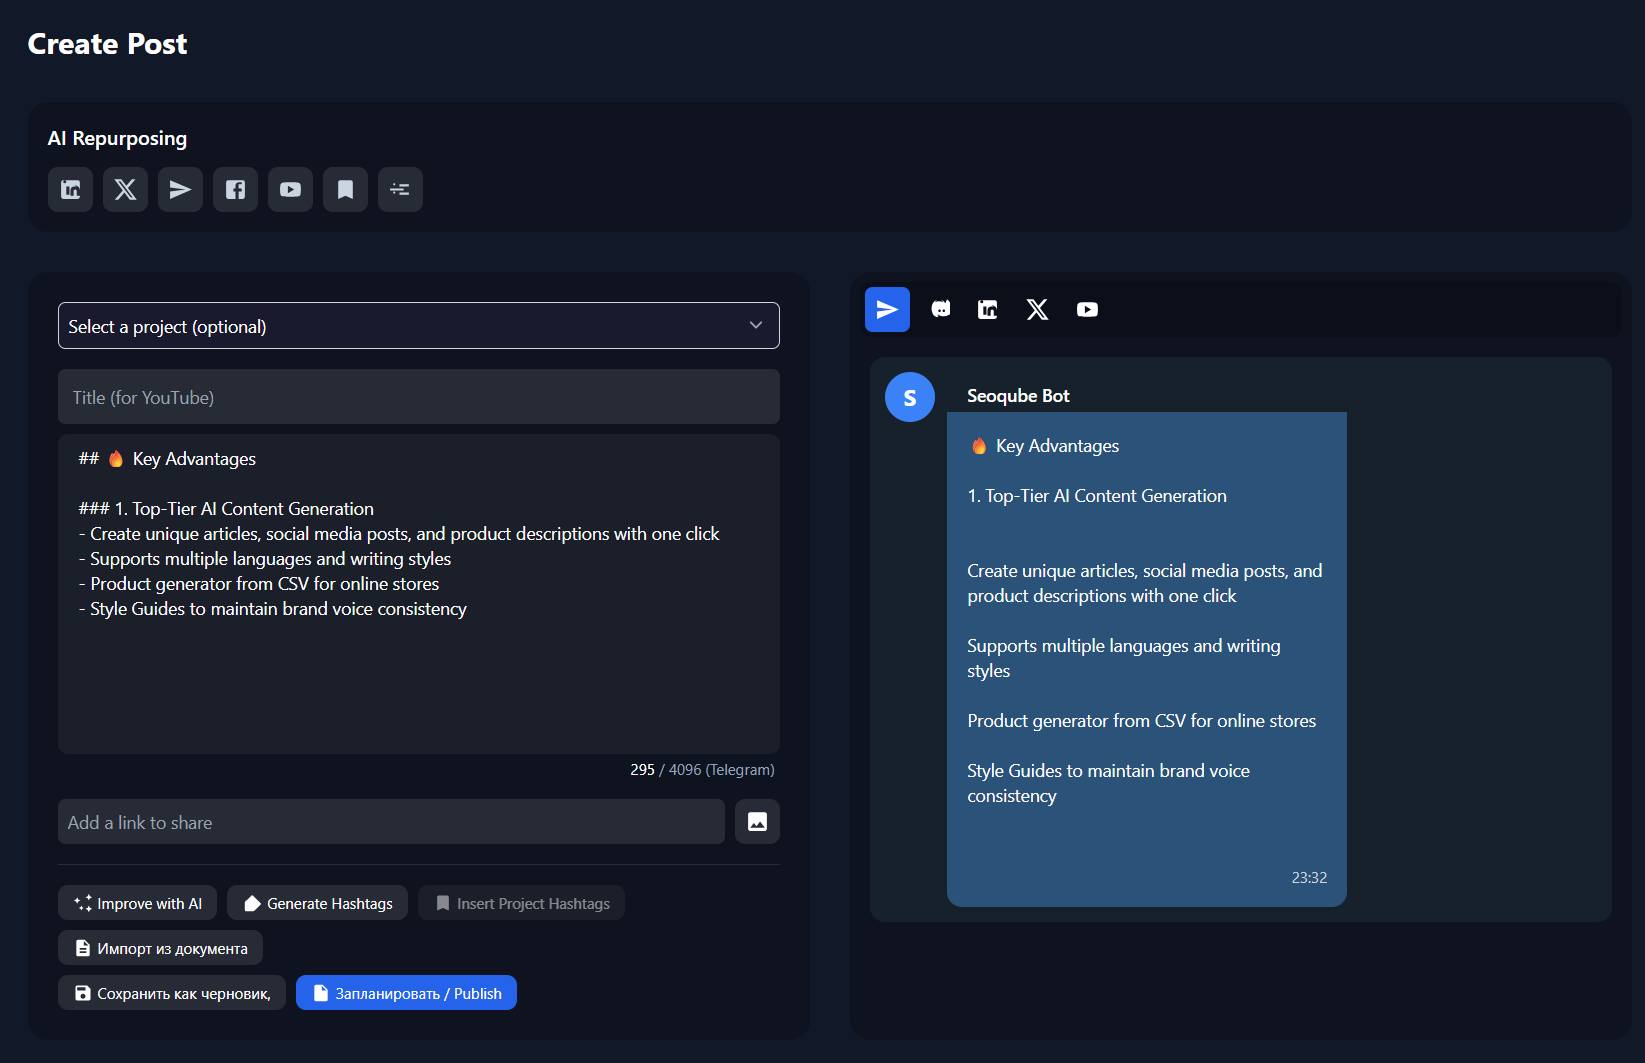Click the Add a link to share field
This screenshot has height=1063, width=1645.
(390, 821)
